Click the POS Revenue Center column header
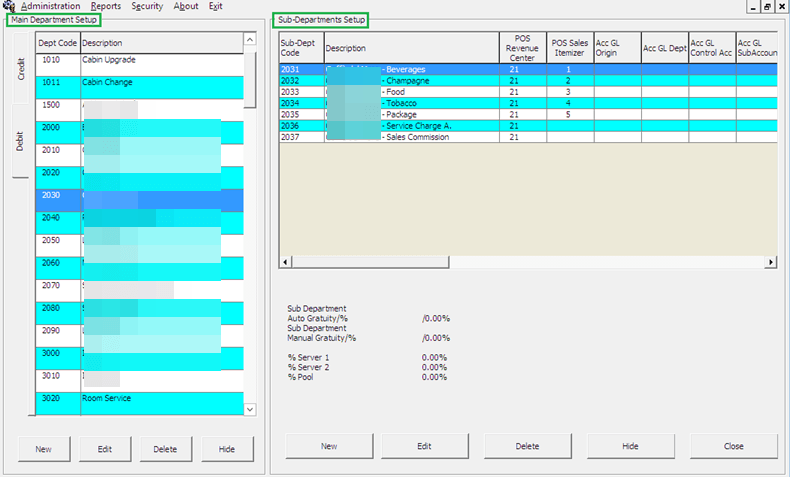 (522, 48)
